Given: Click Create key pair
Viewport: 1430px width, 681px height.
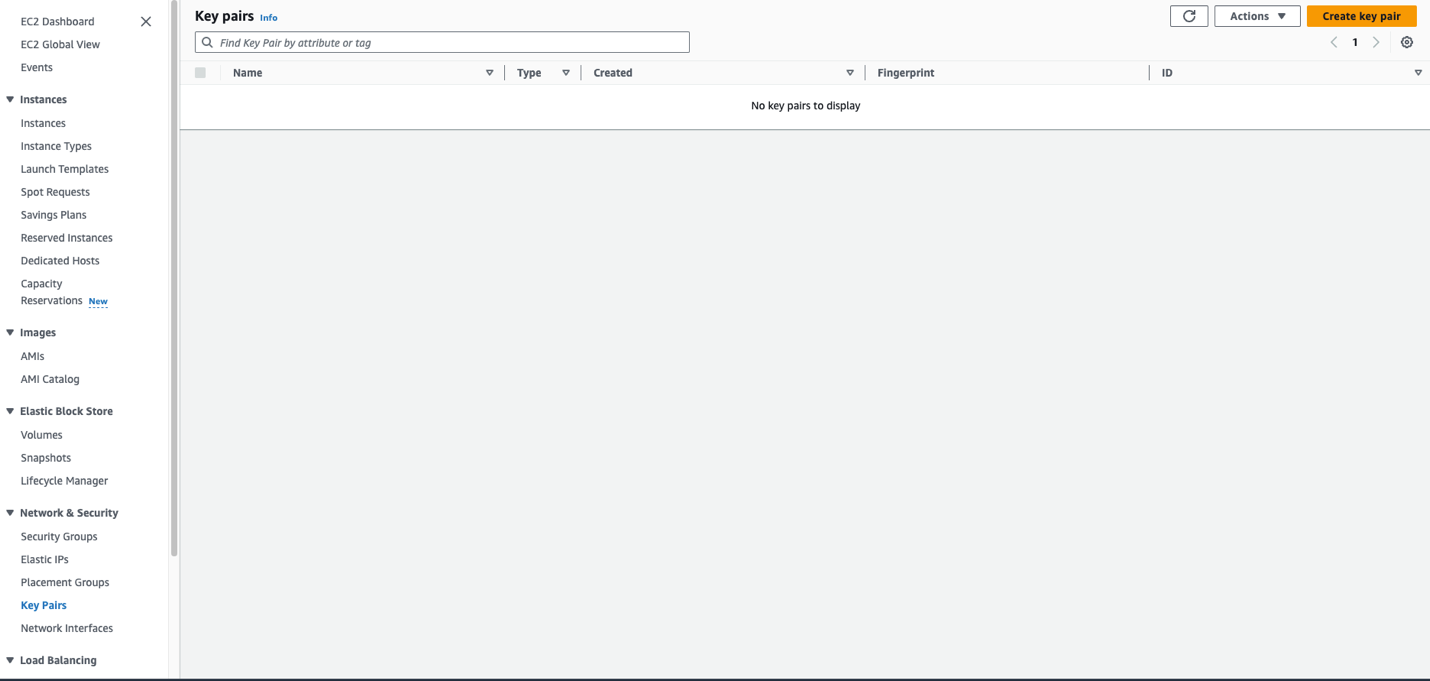Looking at the screenshot, I should [x=1361, y=16].
